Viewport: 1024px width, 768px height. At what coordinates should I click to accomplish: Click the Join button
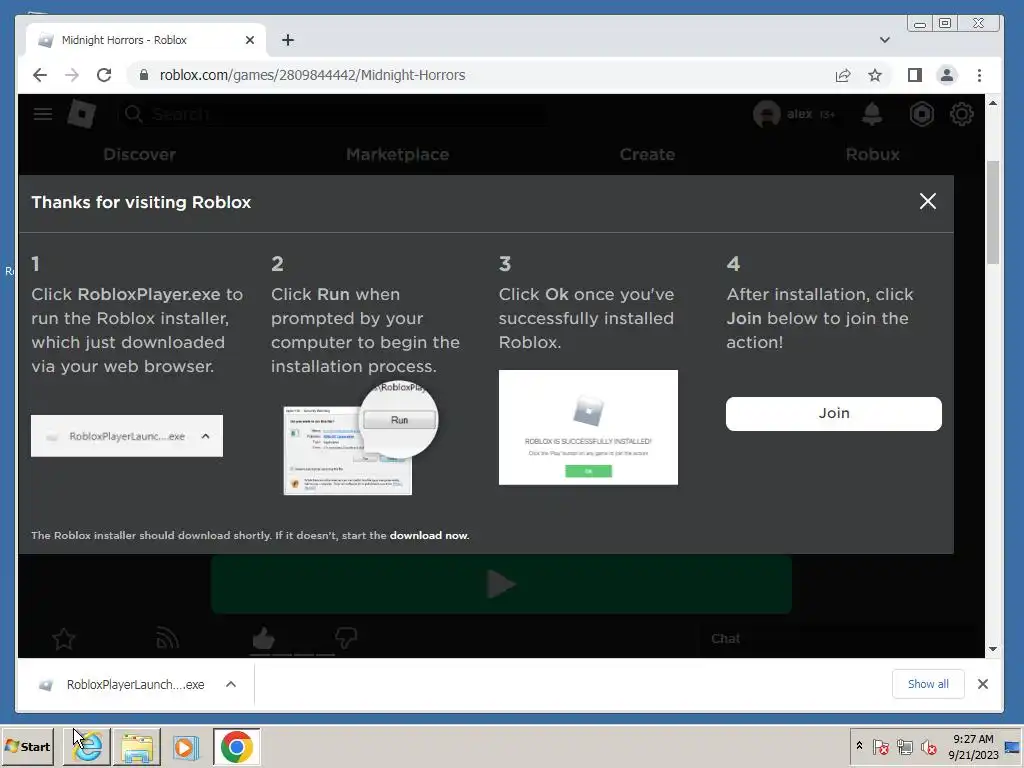834,413
